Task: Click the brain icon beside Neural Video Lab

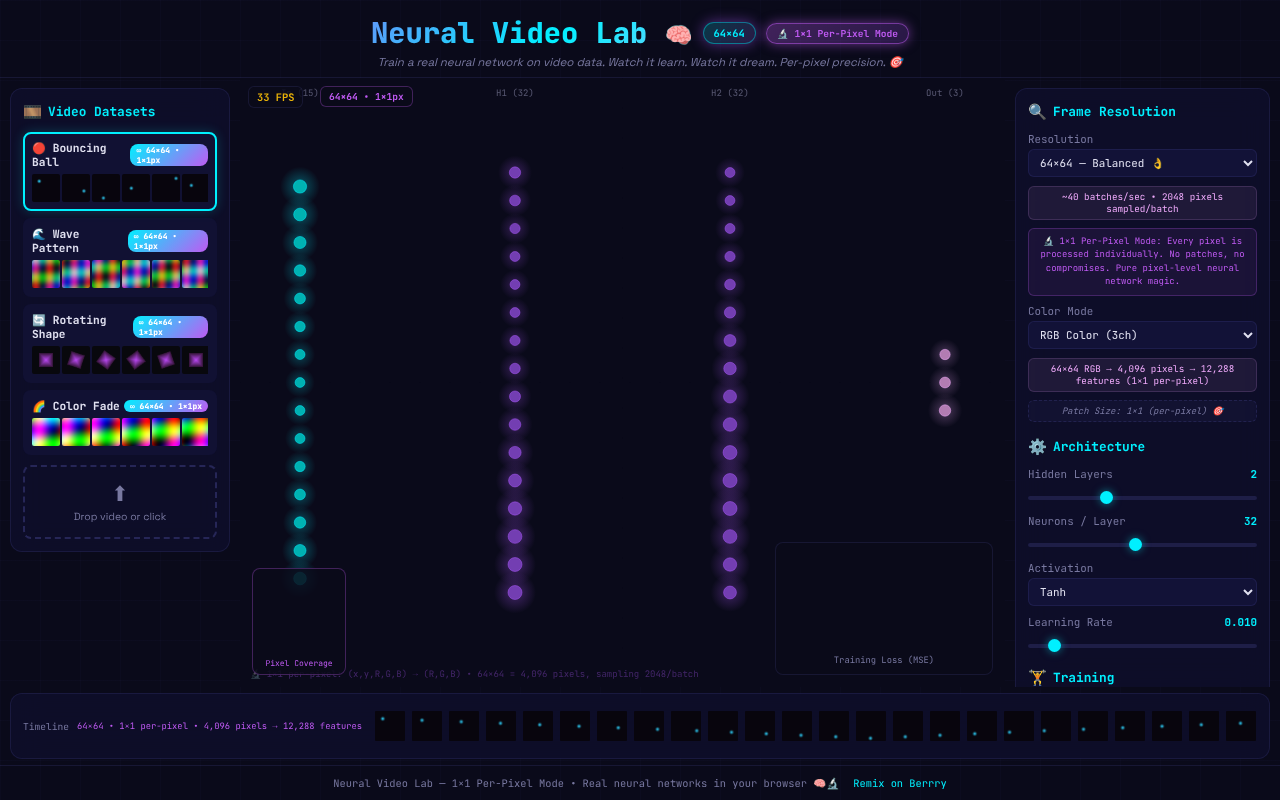Action: click(x=678, y=33)
